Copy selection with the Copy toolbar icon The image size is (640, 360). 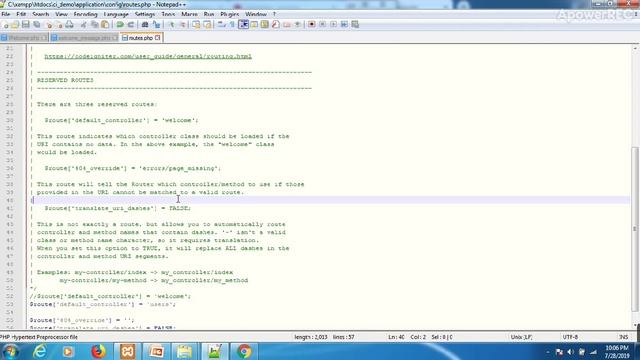[94, 24]
